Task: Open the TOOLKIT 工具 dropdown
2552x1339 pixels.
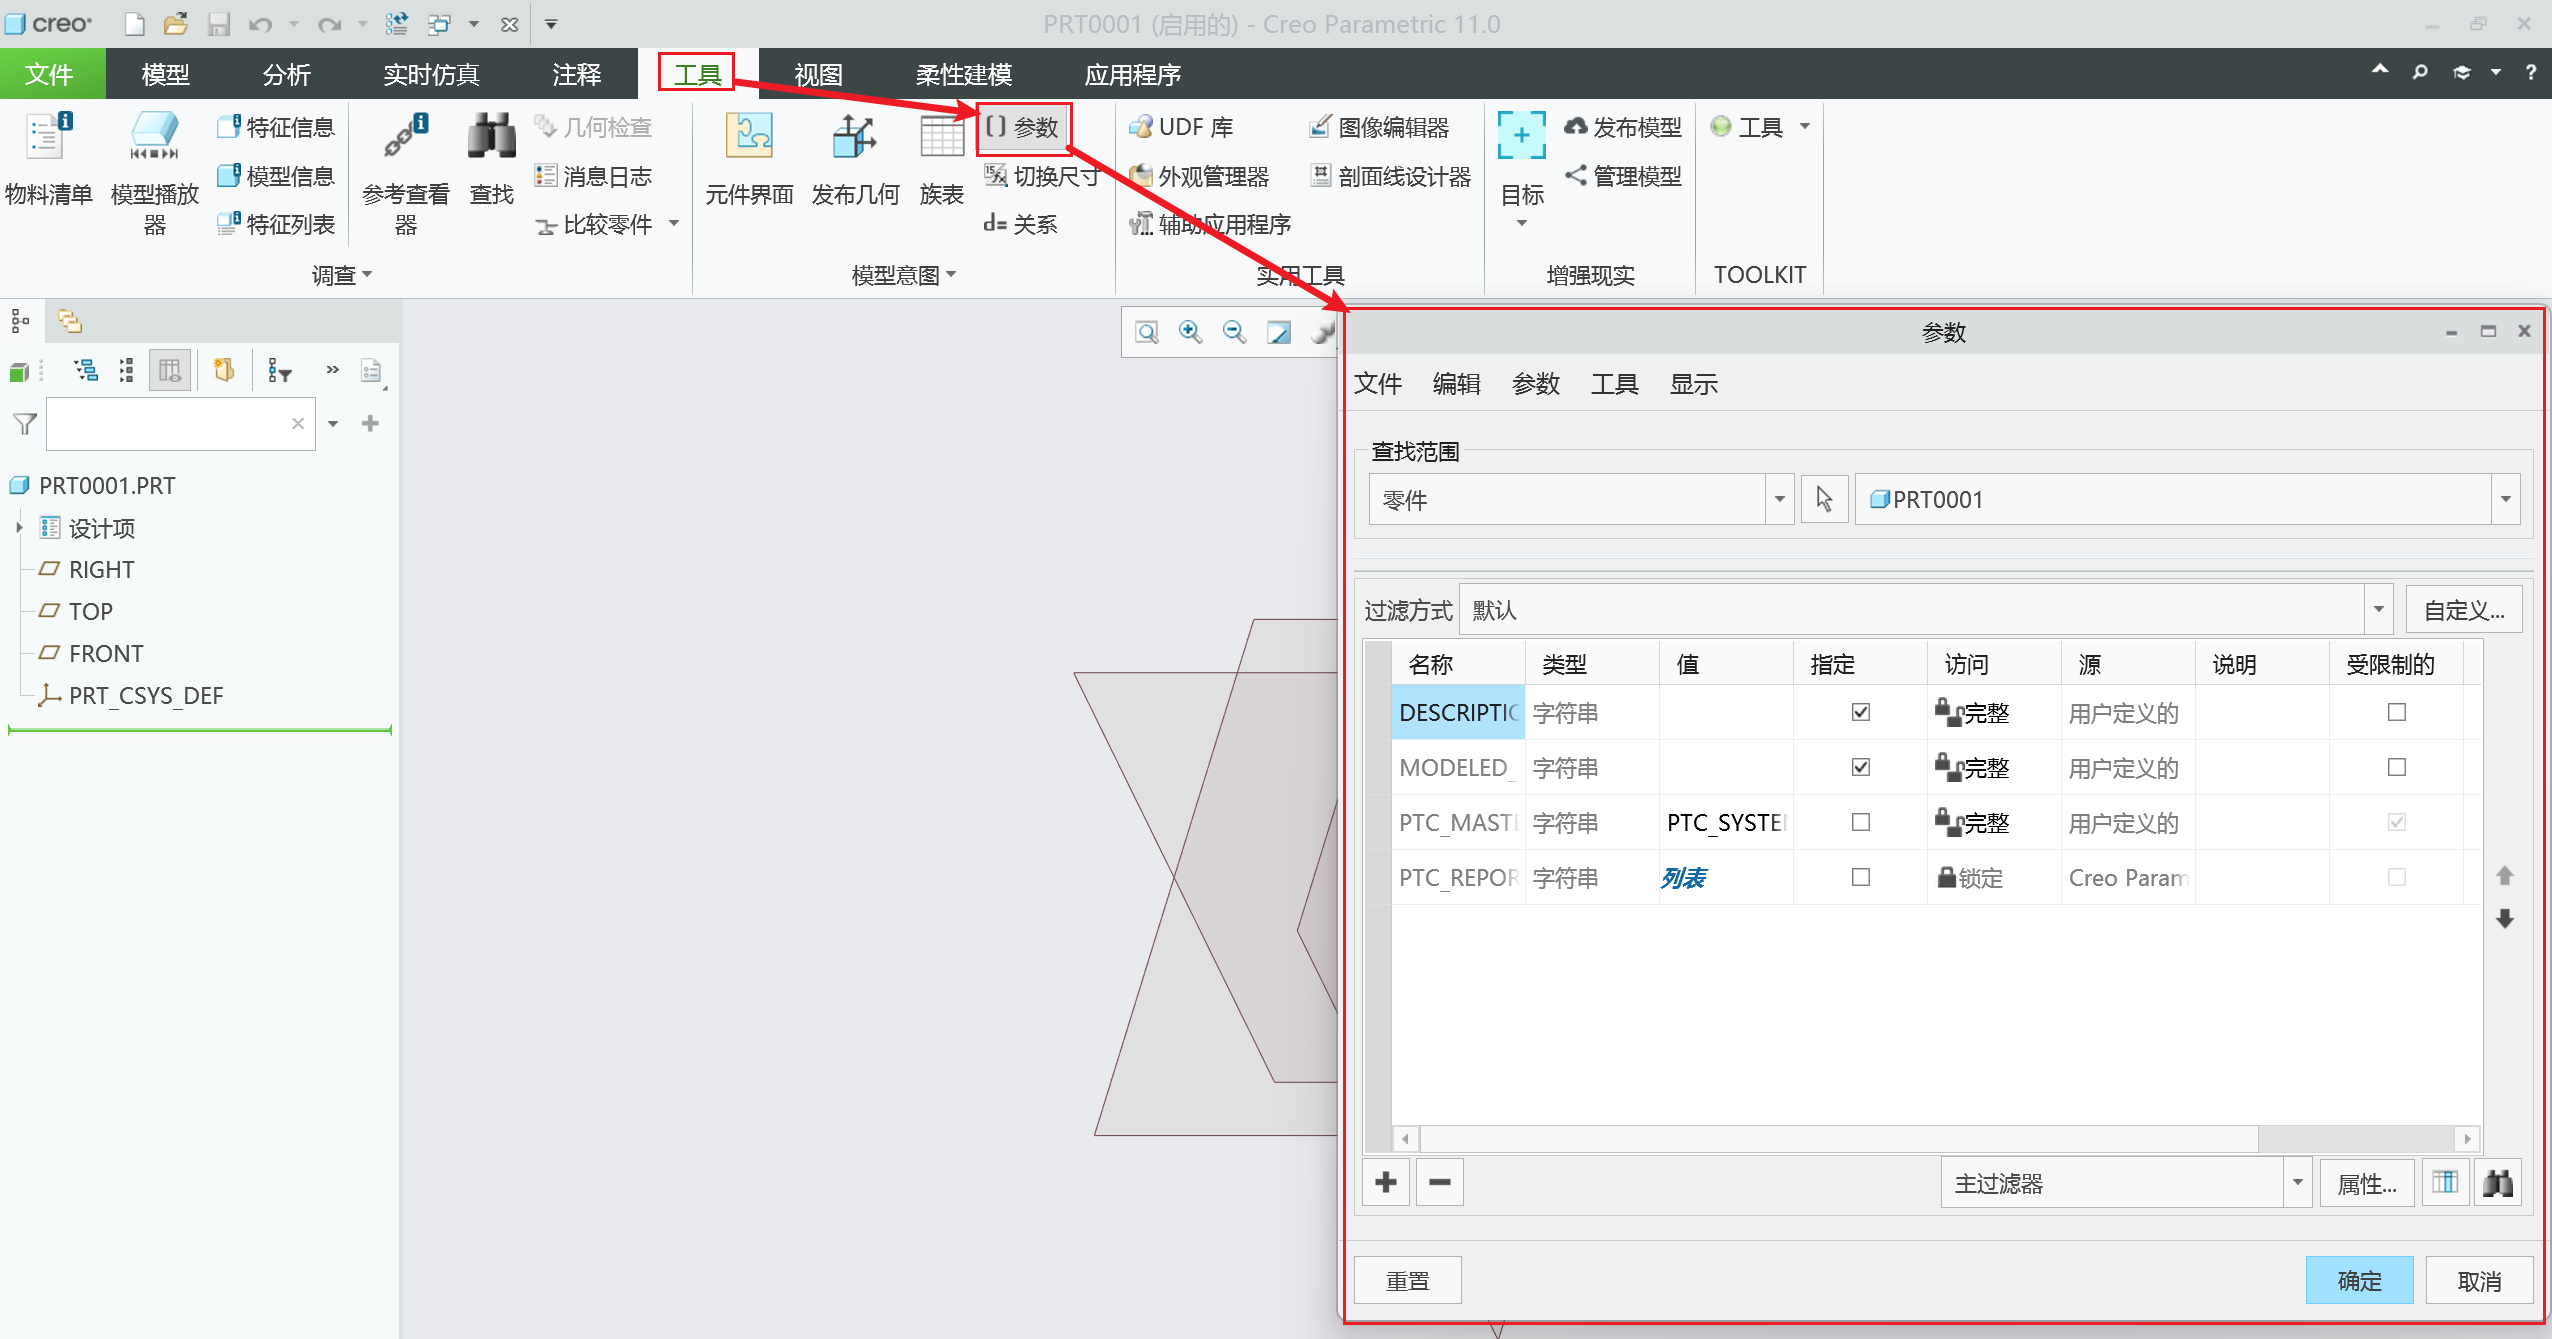Action: 1805,127
